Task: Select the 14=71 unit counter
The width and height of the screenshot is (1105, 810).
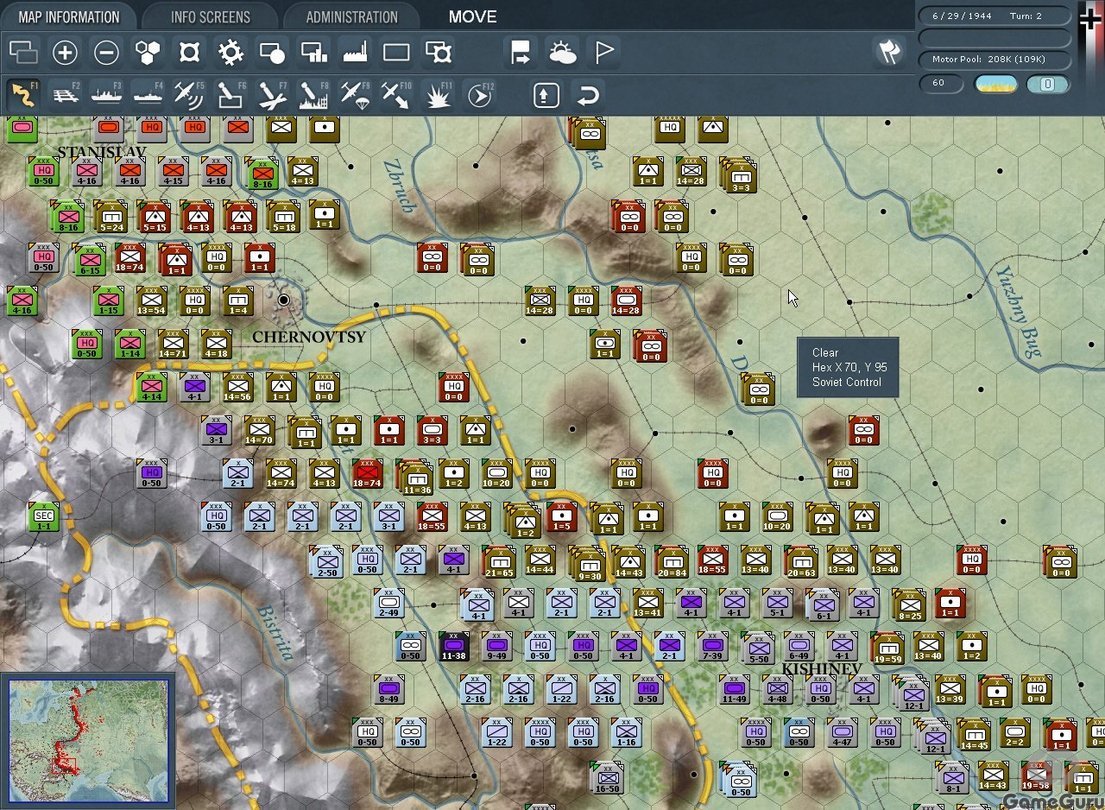Action: pos(173,344)
